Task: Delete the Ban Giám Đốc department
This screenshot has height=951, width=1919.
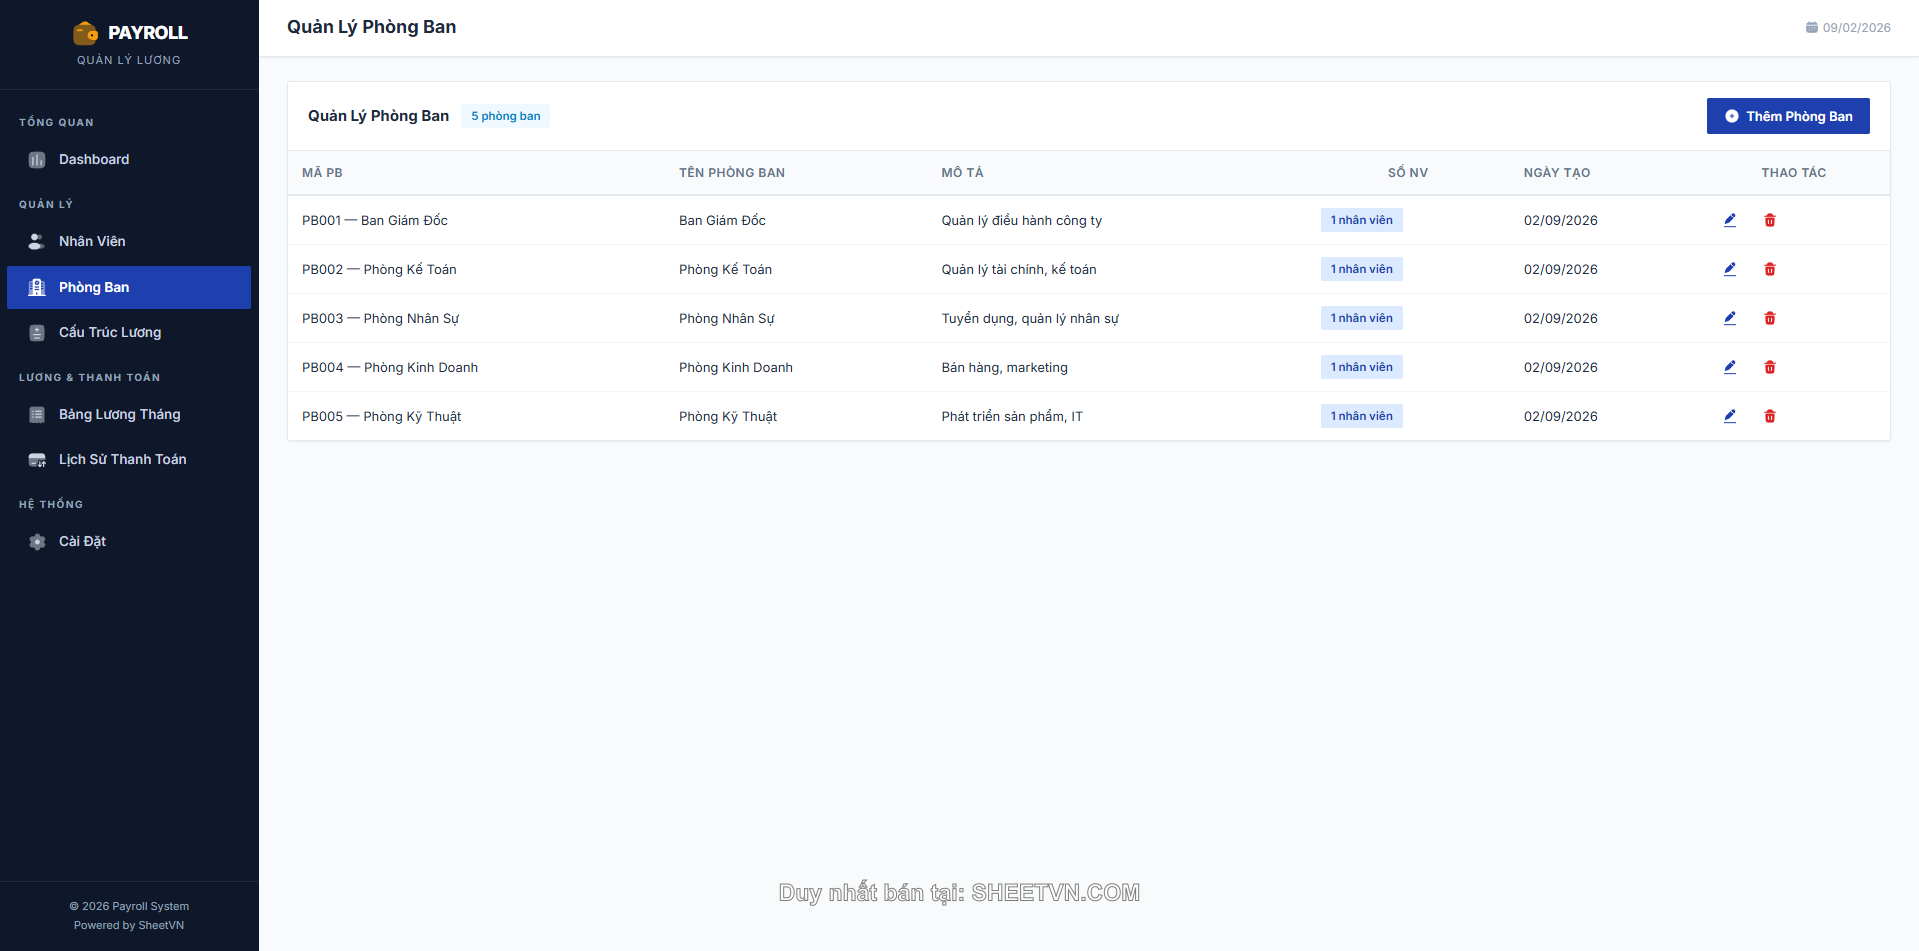Action: click(1769, 220)
